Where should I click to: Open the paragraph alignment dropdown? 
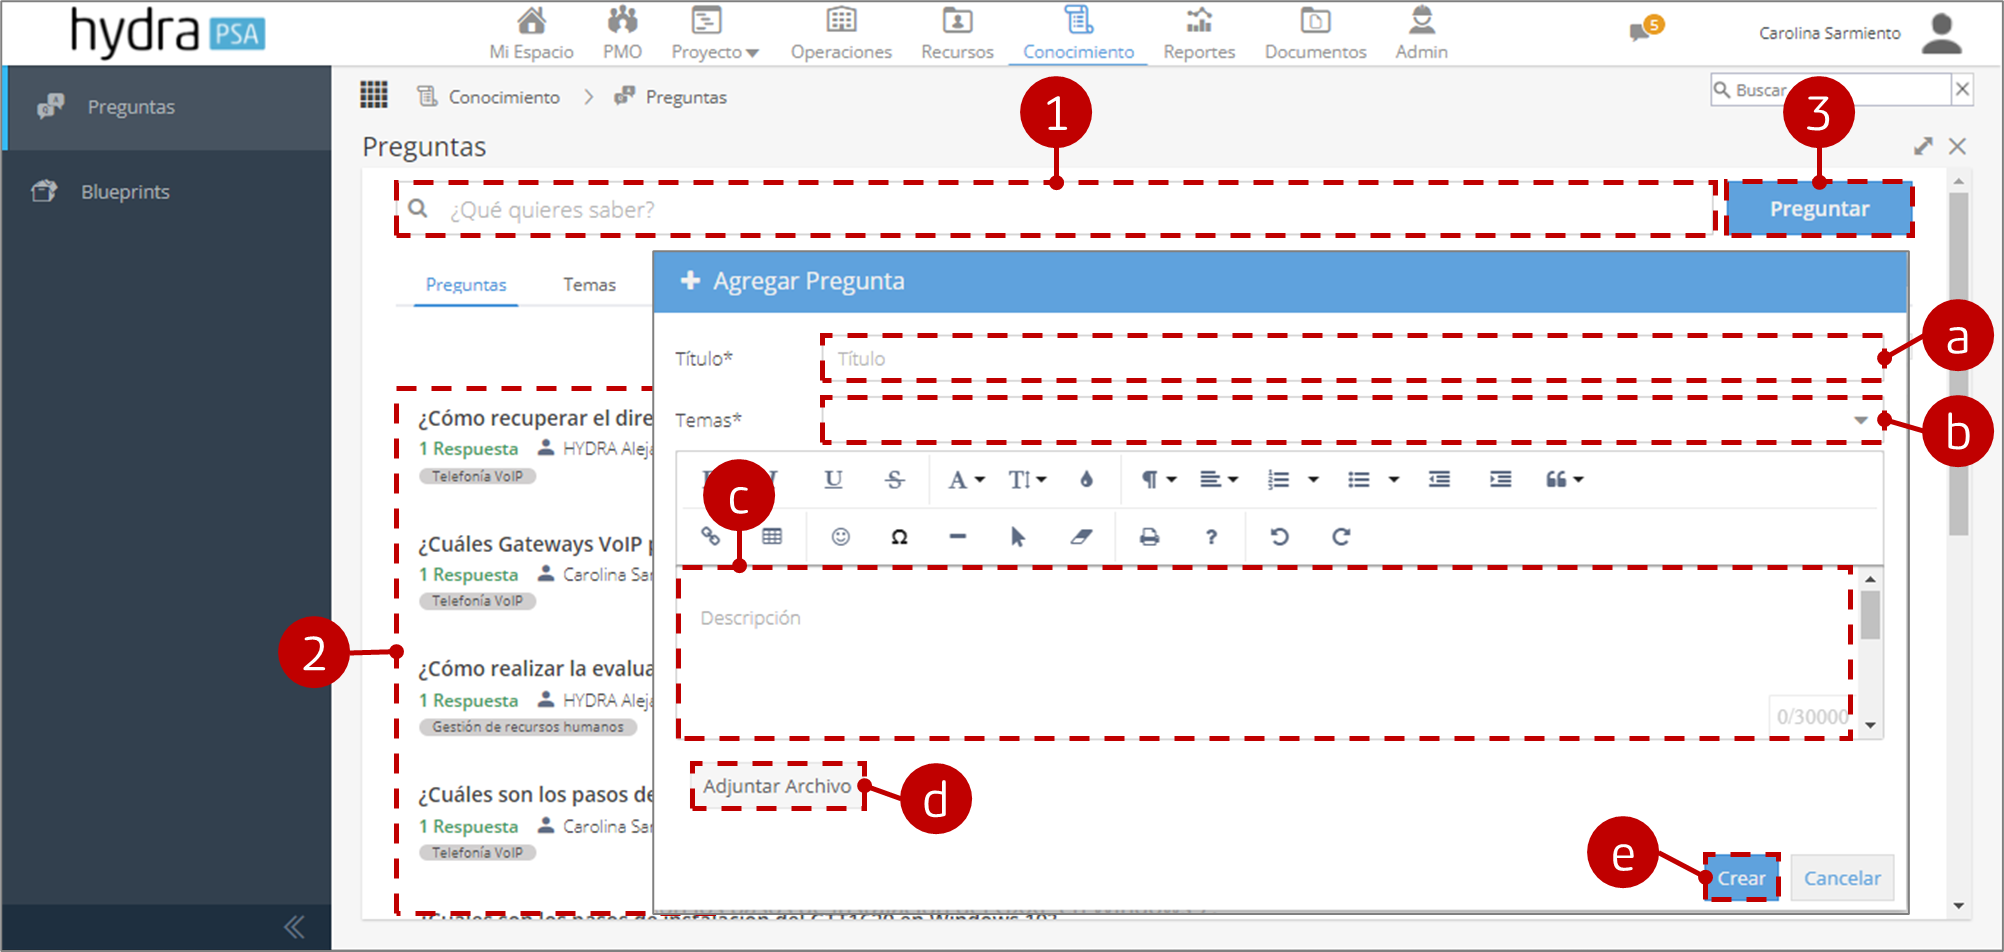point(1219,479)
